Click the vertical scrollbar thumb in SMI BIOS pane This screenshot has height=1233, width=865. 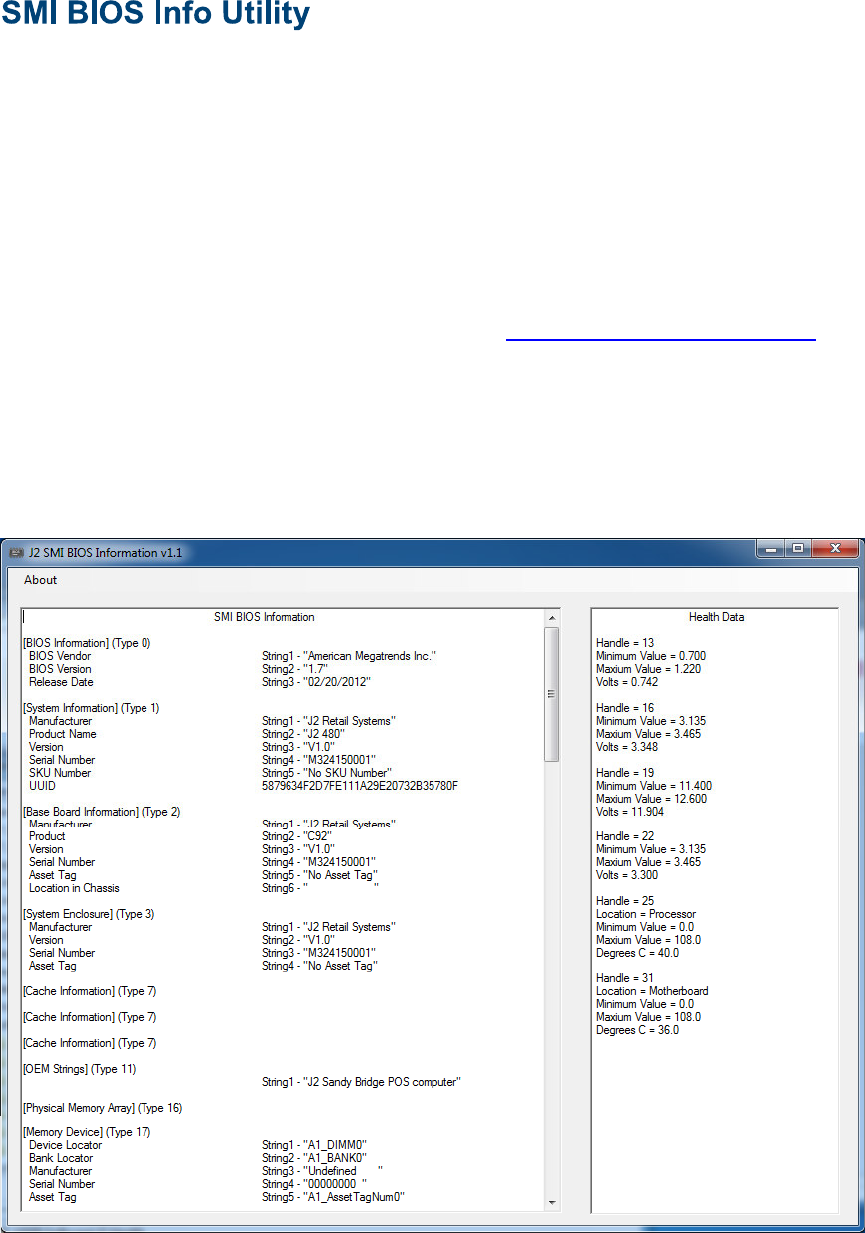pos(552,694)
